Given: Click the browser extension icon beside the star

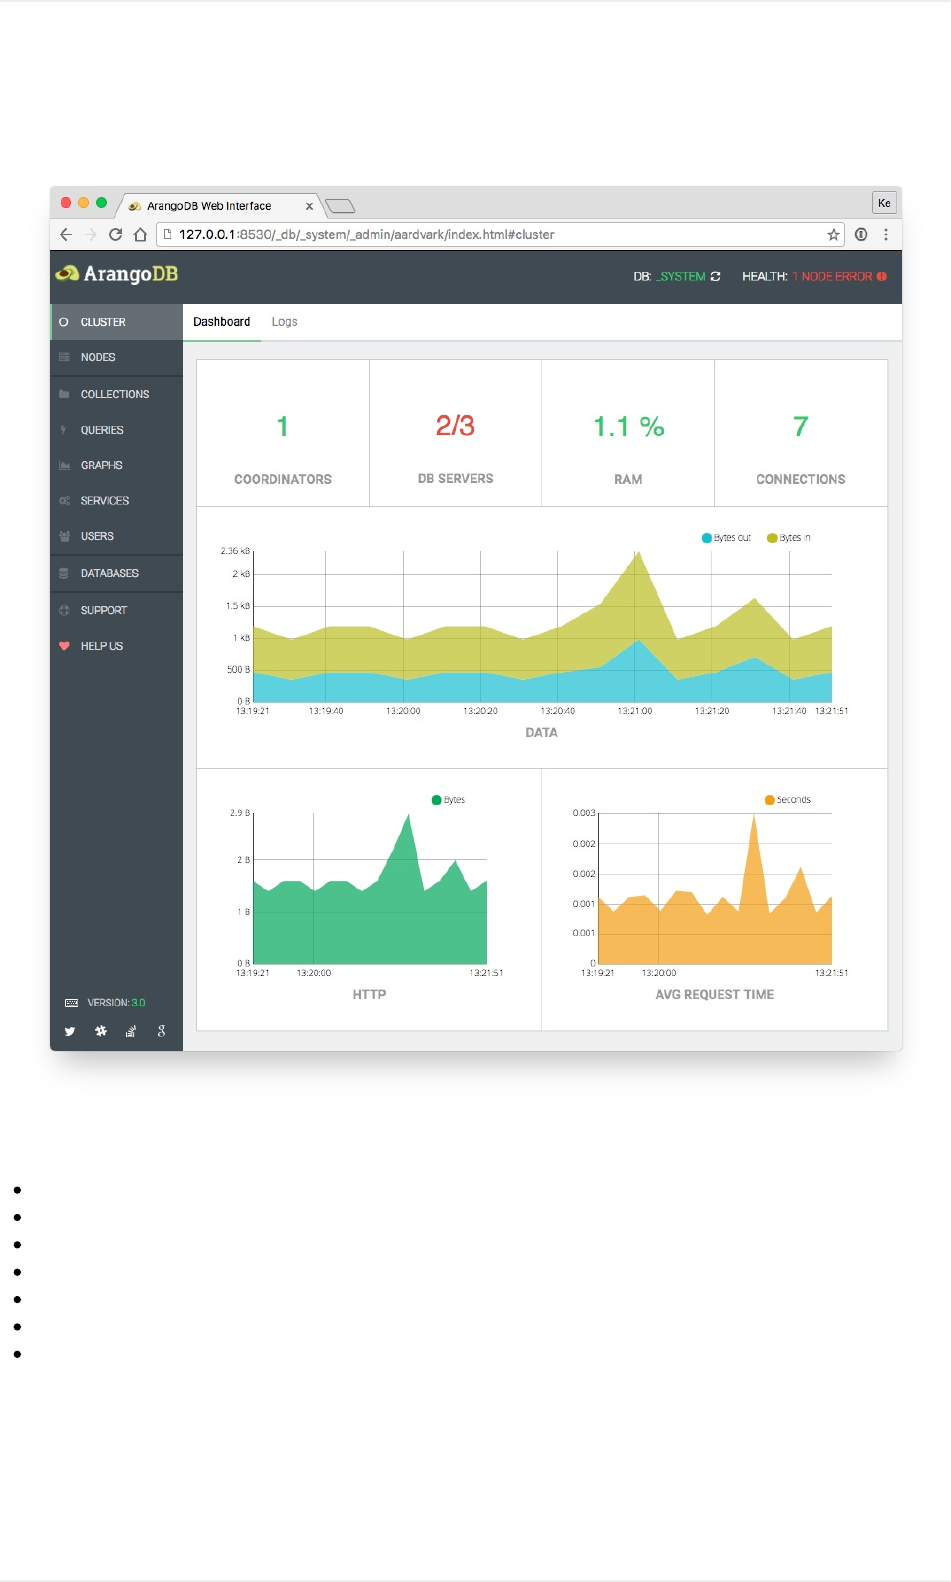Looking at the screenshot, I should 861,234.
